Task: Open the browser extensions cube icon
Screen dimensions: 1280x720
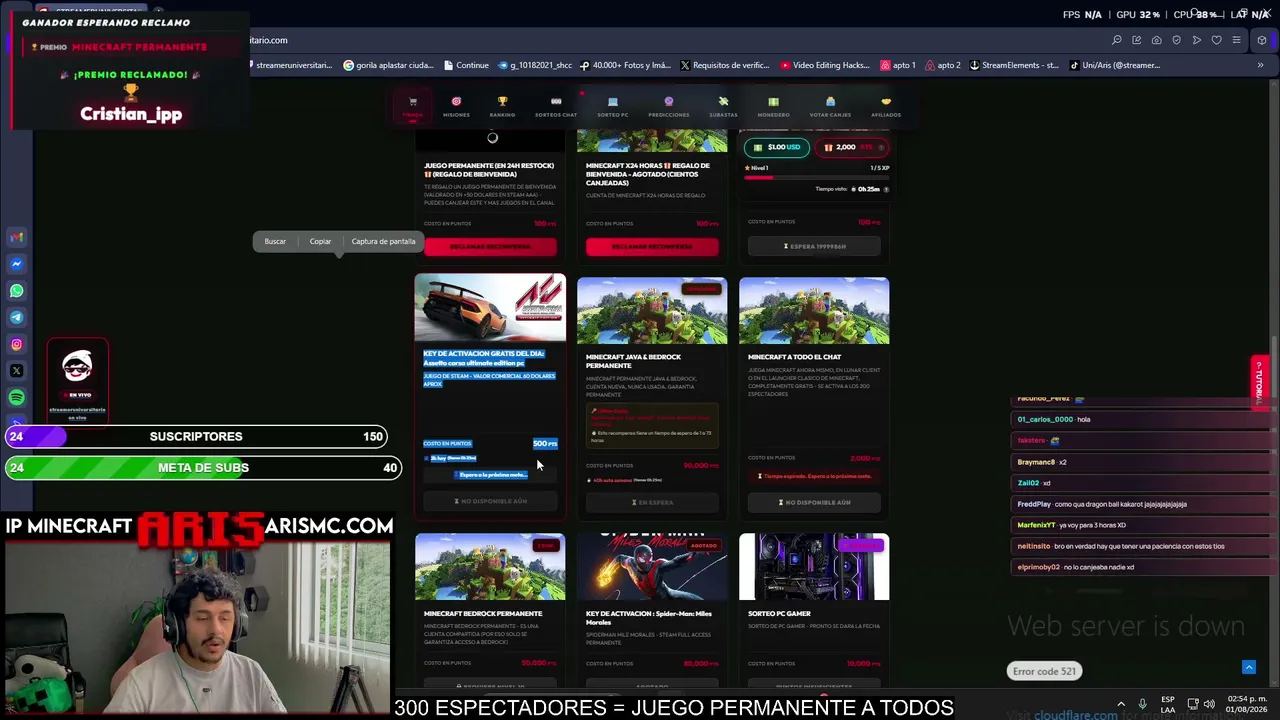Action: pyautogui.click(x=1262, y=40)
